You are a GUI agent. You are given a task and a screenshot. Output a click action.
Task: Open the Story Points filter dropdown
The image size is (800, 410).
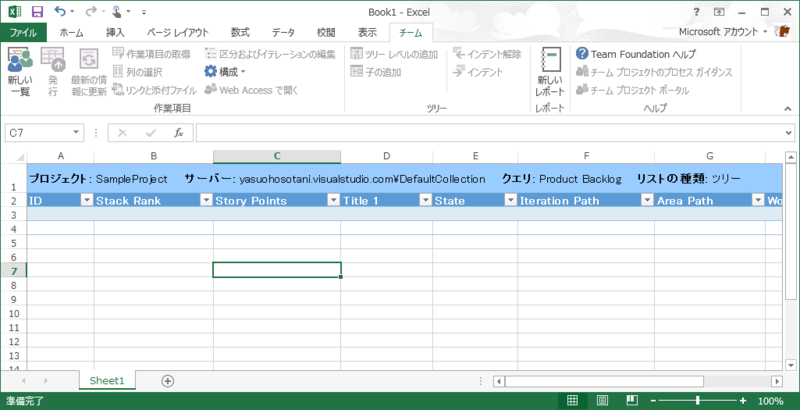[x=334, y=200]
